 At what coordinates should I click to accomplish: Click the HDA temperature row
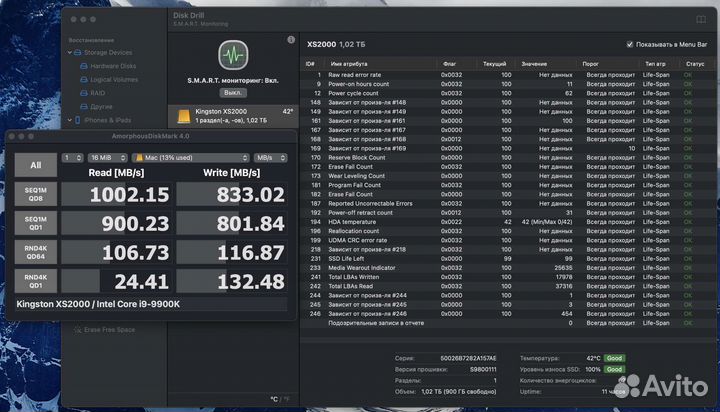tap(507, 222)
